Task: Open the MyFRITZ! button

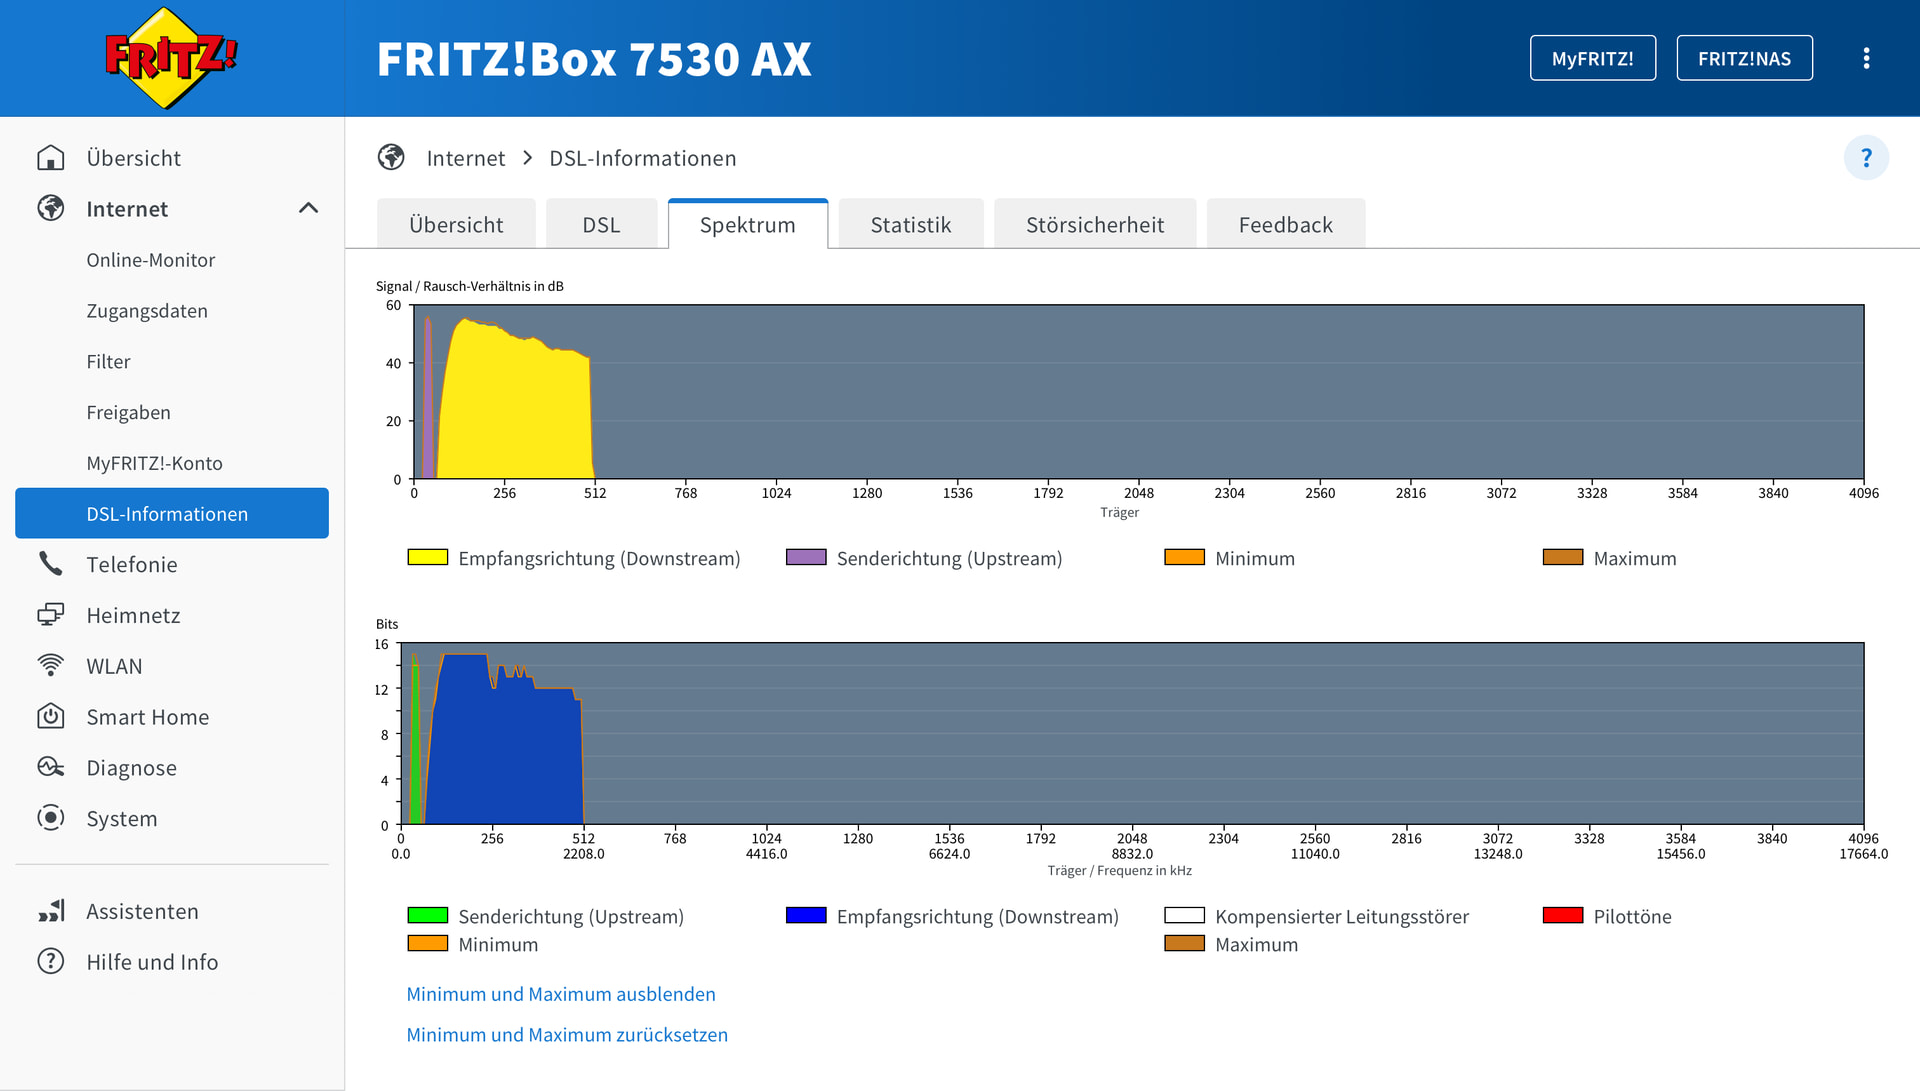Action: coord(1593,58)
